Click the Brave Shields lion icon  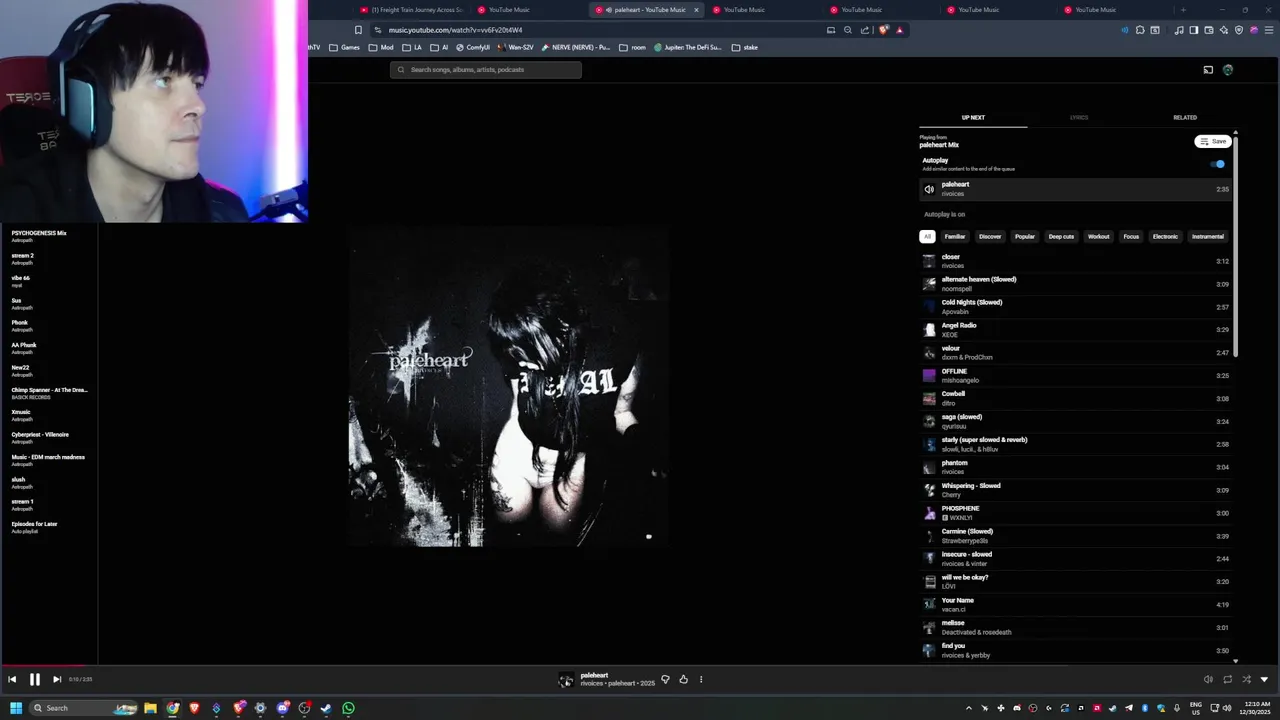pyautogui.click(x=884, y=30)
